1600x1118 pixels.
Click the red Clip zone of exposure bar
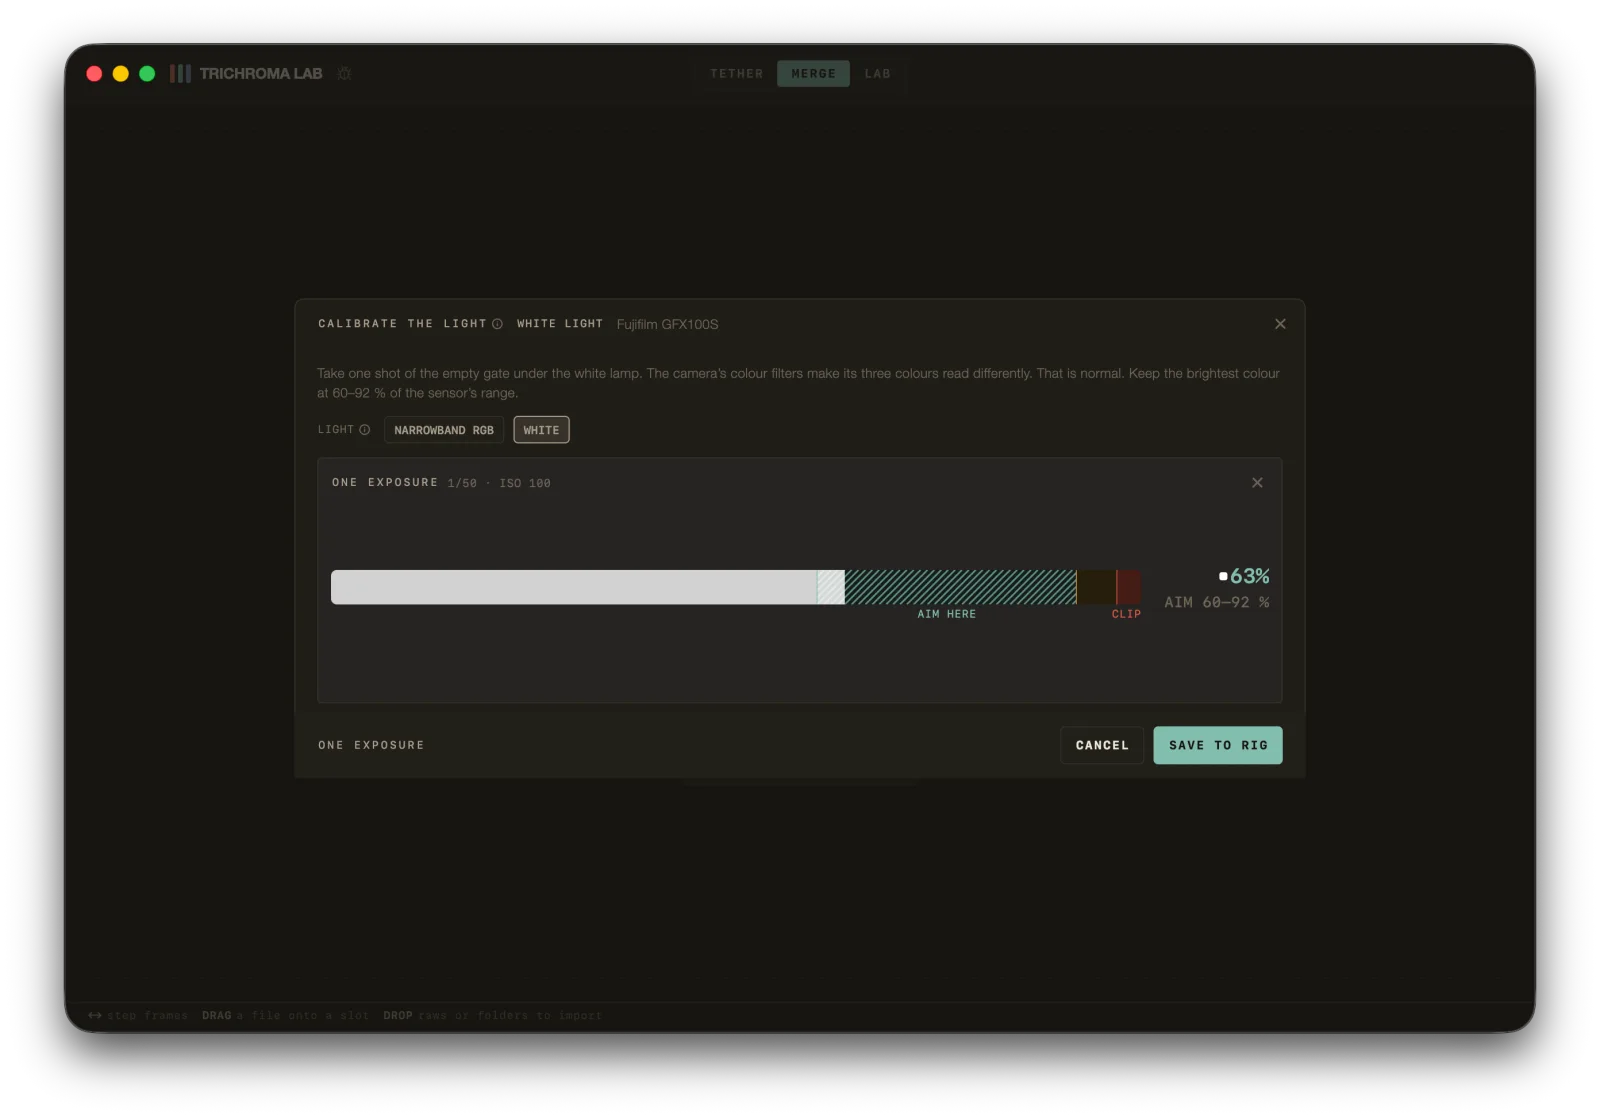[1128, 587]
